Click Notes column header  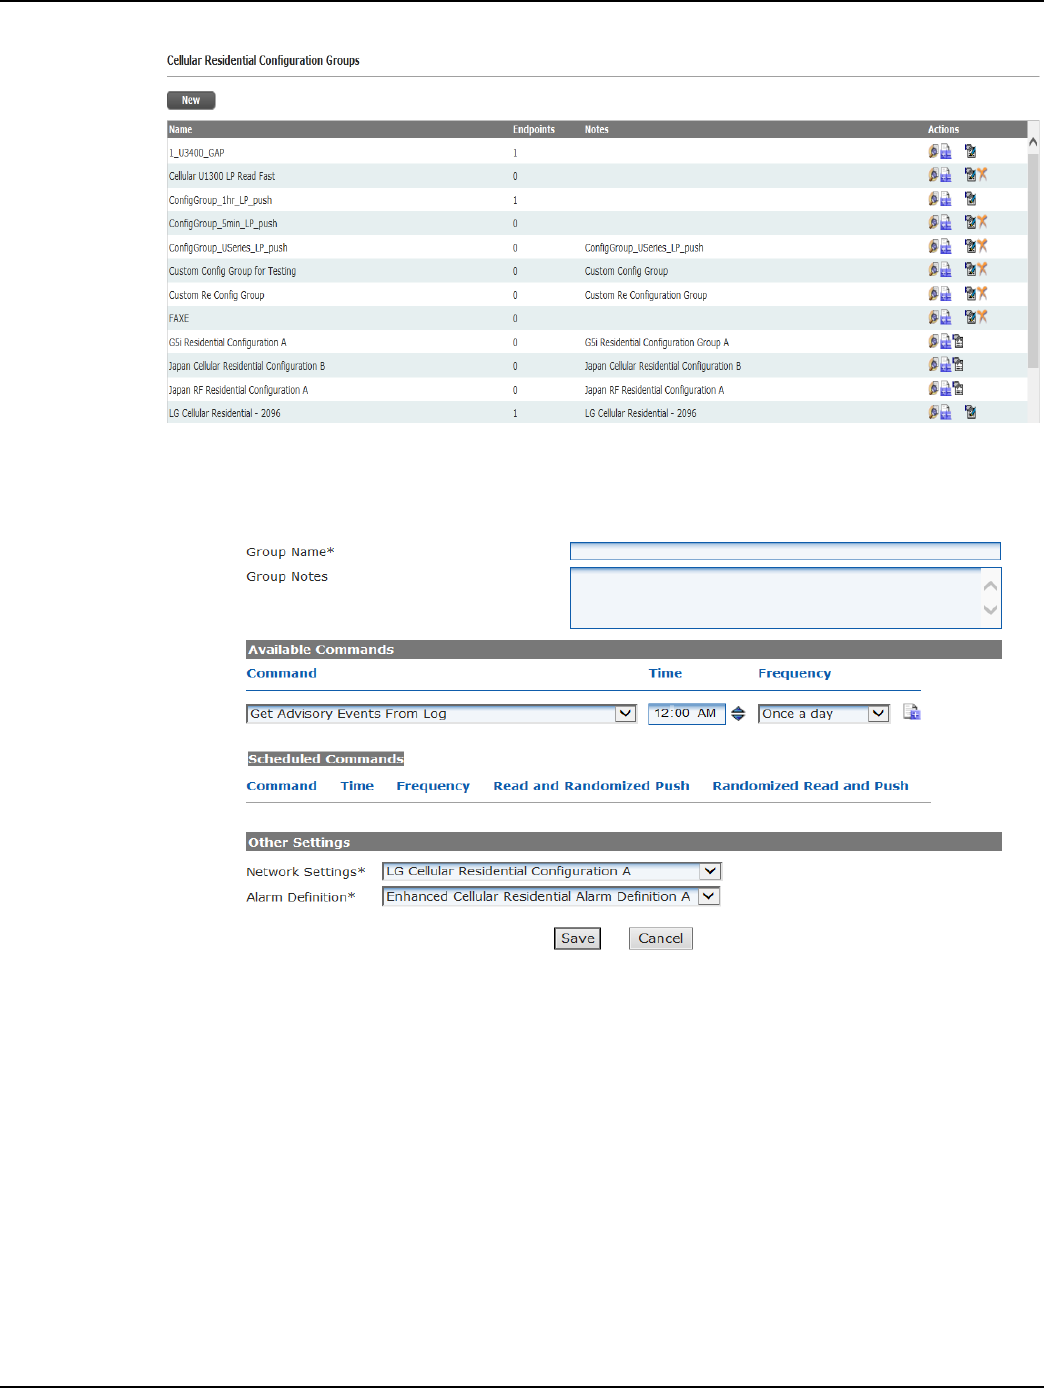(597, 129)
